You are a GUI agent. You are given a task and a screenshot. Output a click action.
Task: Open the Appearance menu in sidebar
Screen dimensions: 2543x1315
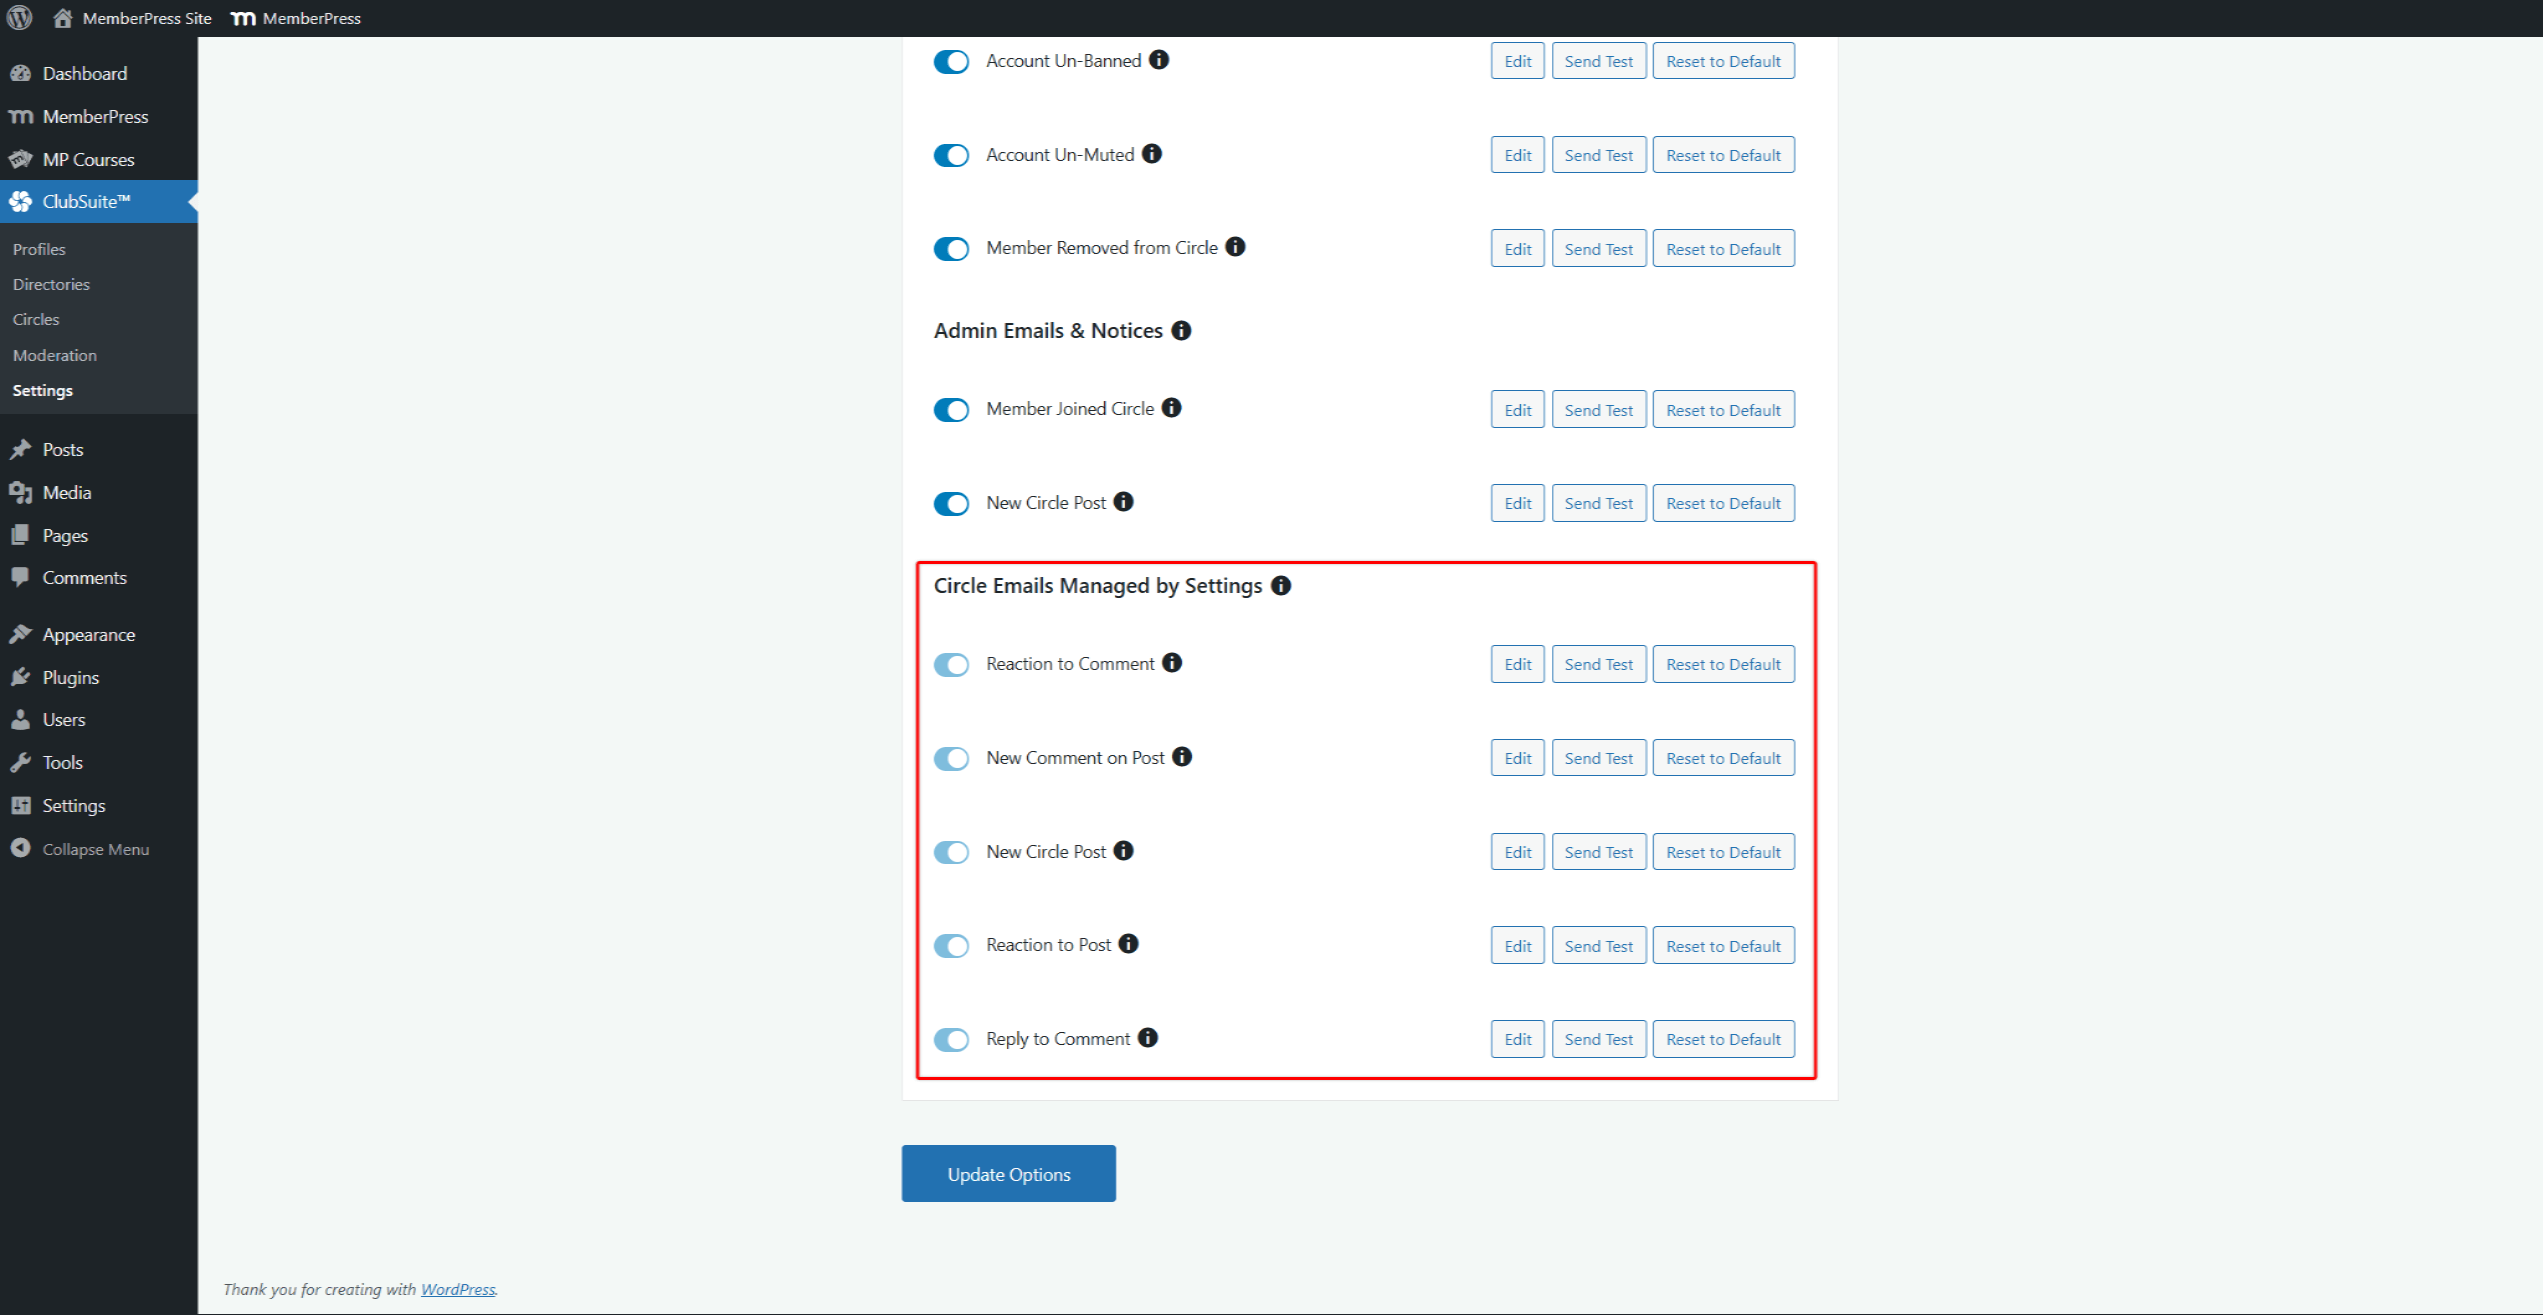pyautogui.click(x=88, y=634)
